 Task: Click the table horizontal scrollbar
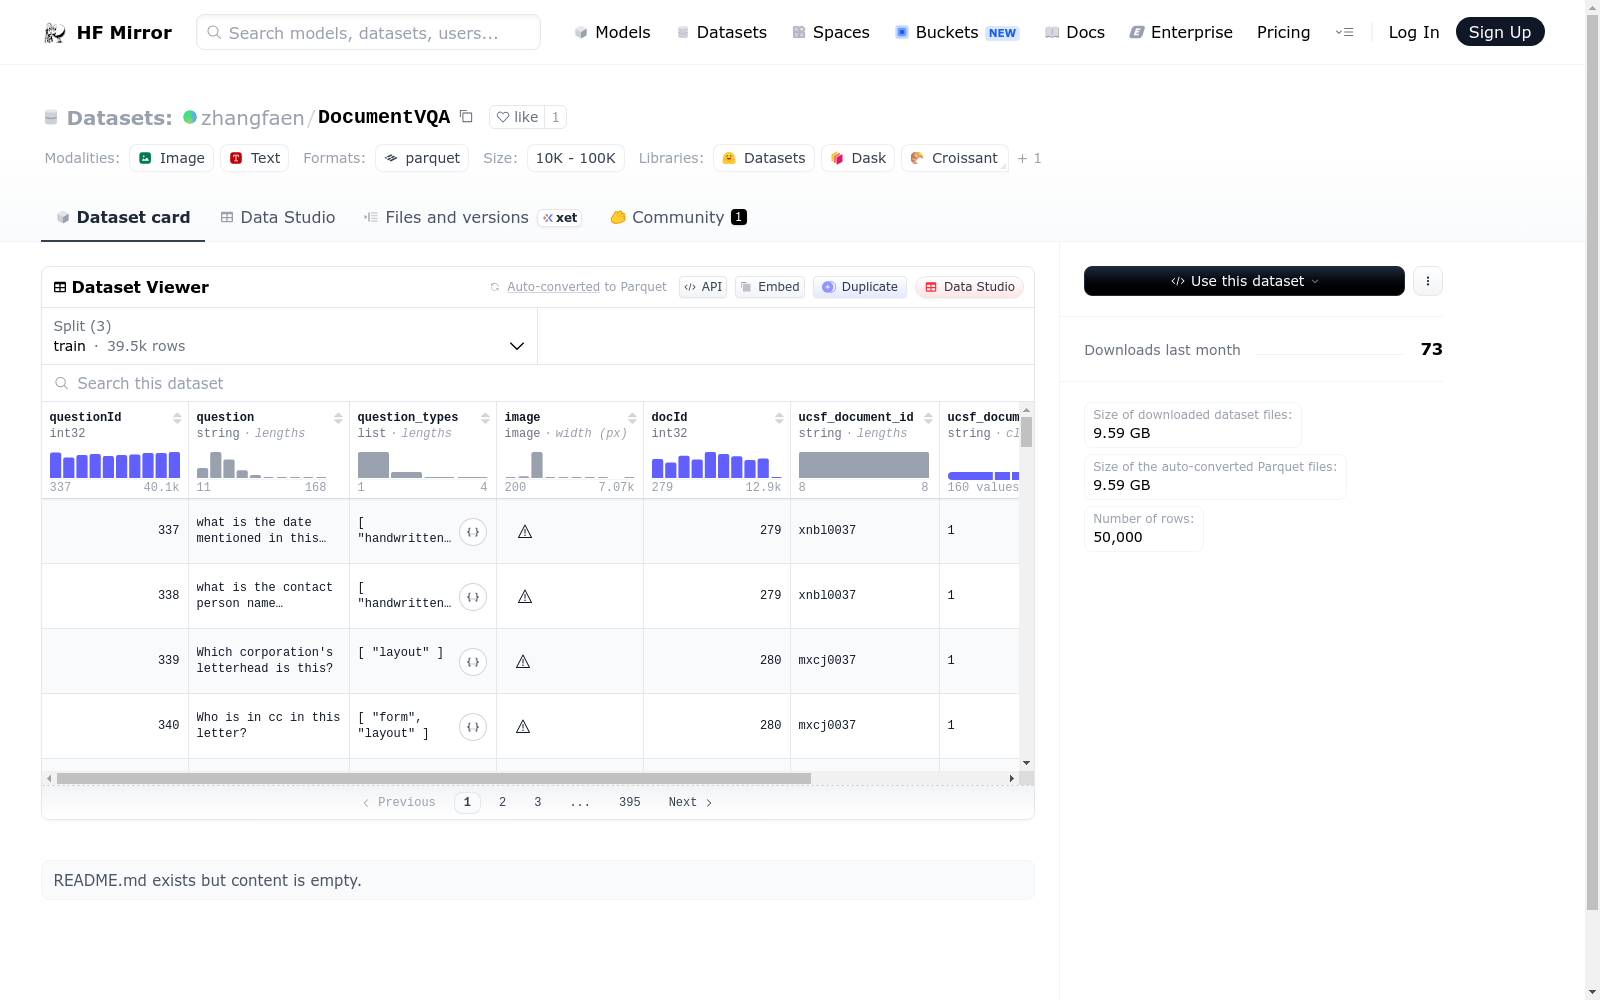[433, 778]
